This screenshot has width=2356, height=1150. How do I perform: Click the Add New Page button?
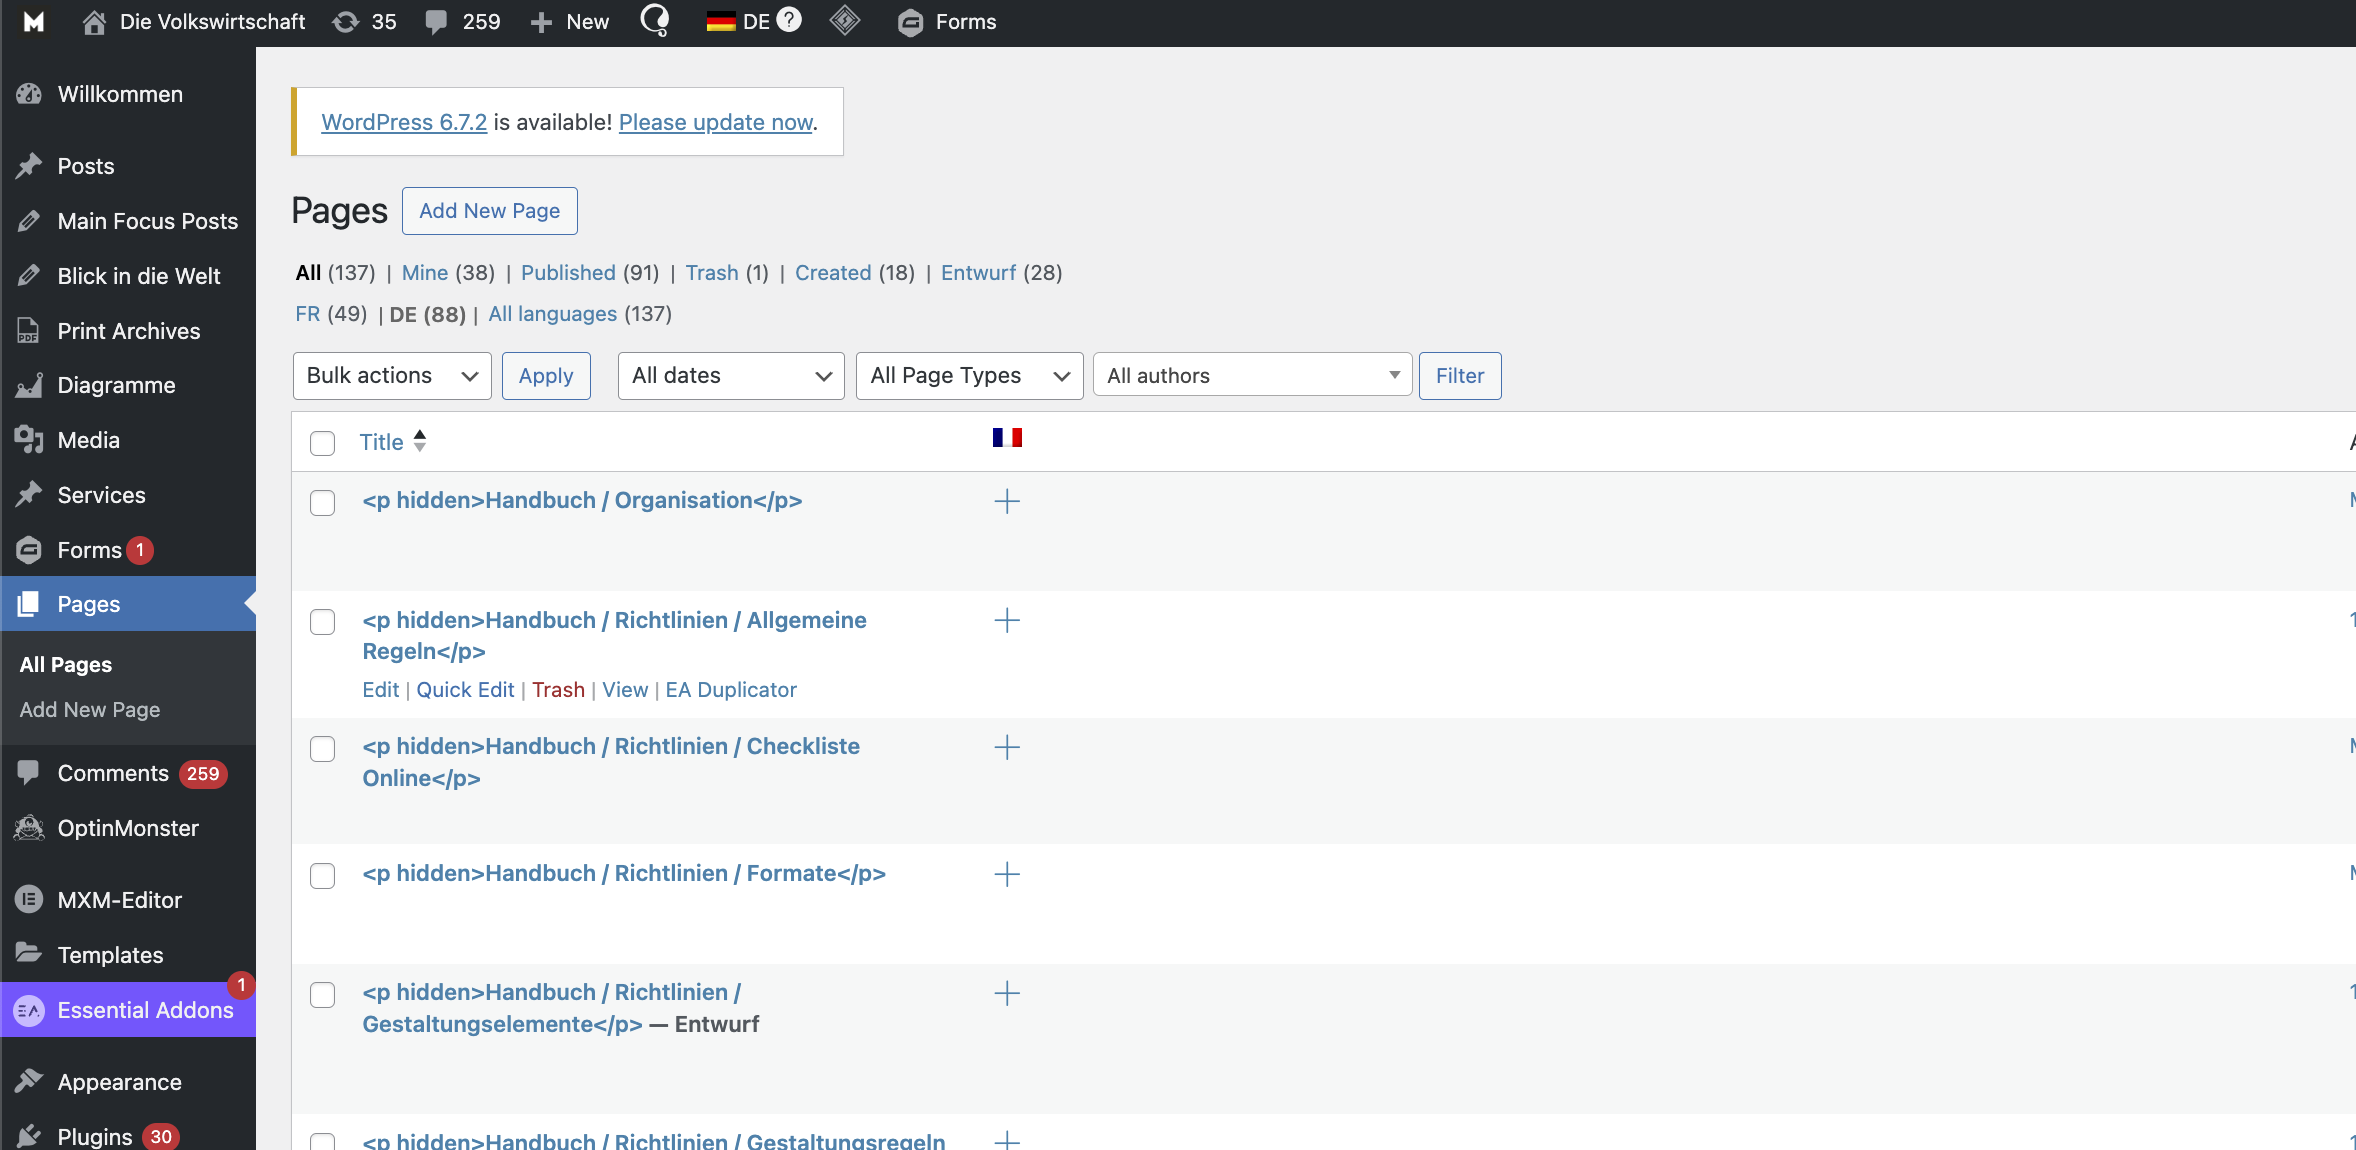coord(489,211)
